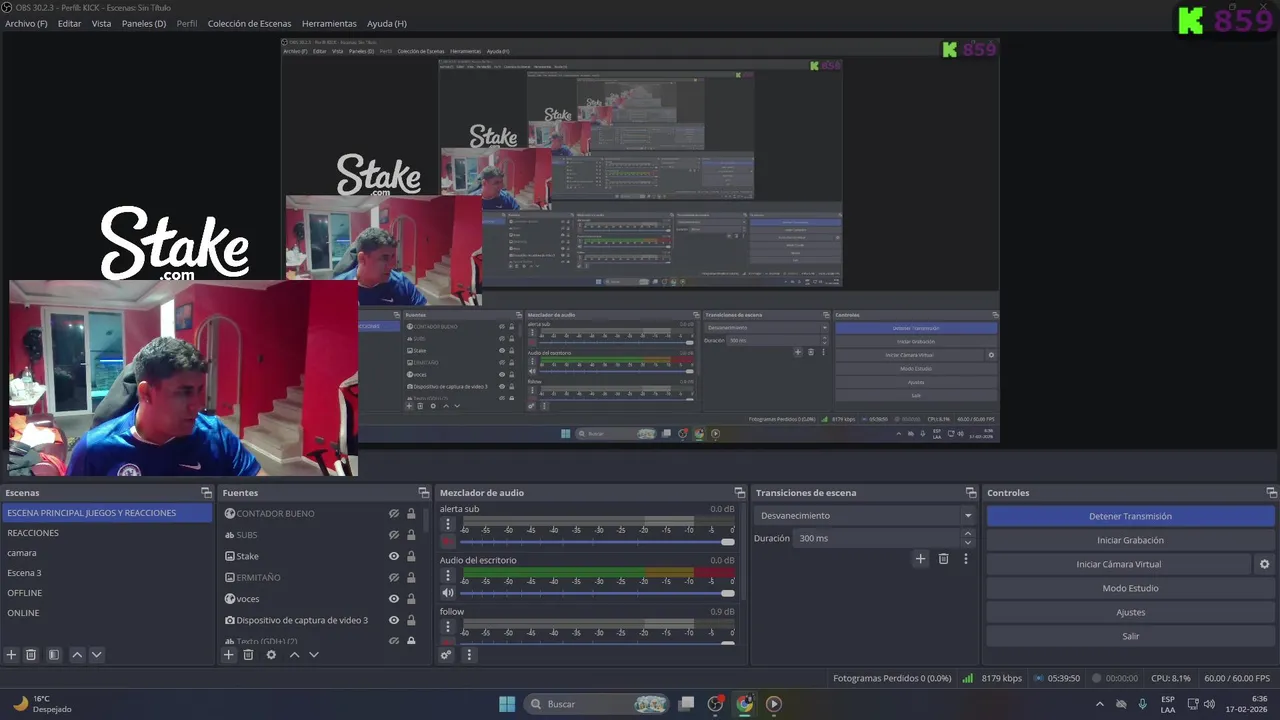Delete transition with the trash icon
This screenshot has width=1280, height=720.
point(943,559)
